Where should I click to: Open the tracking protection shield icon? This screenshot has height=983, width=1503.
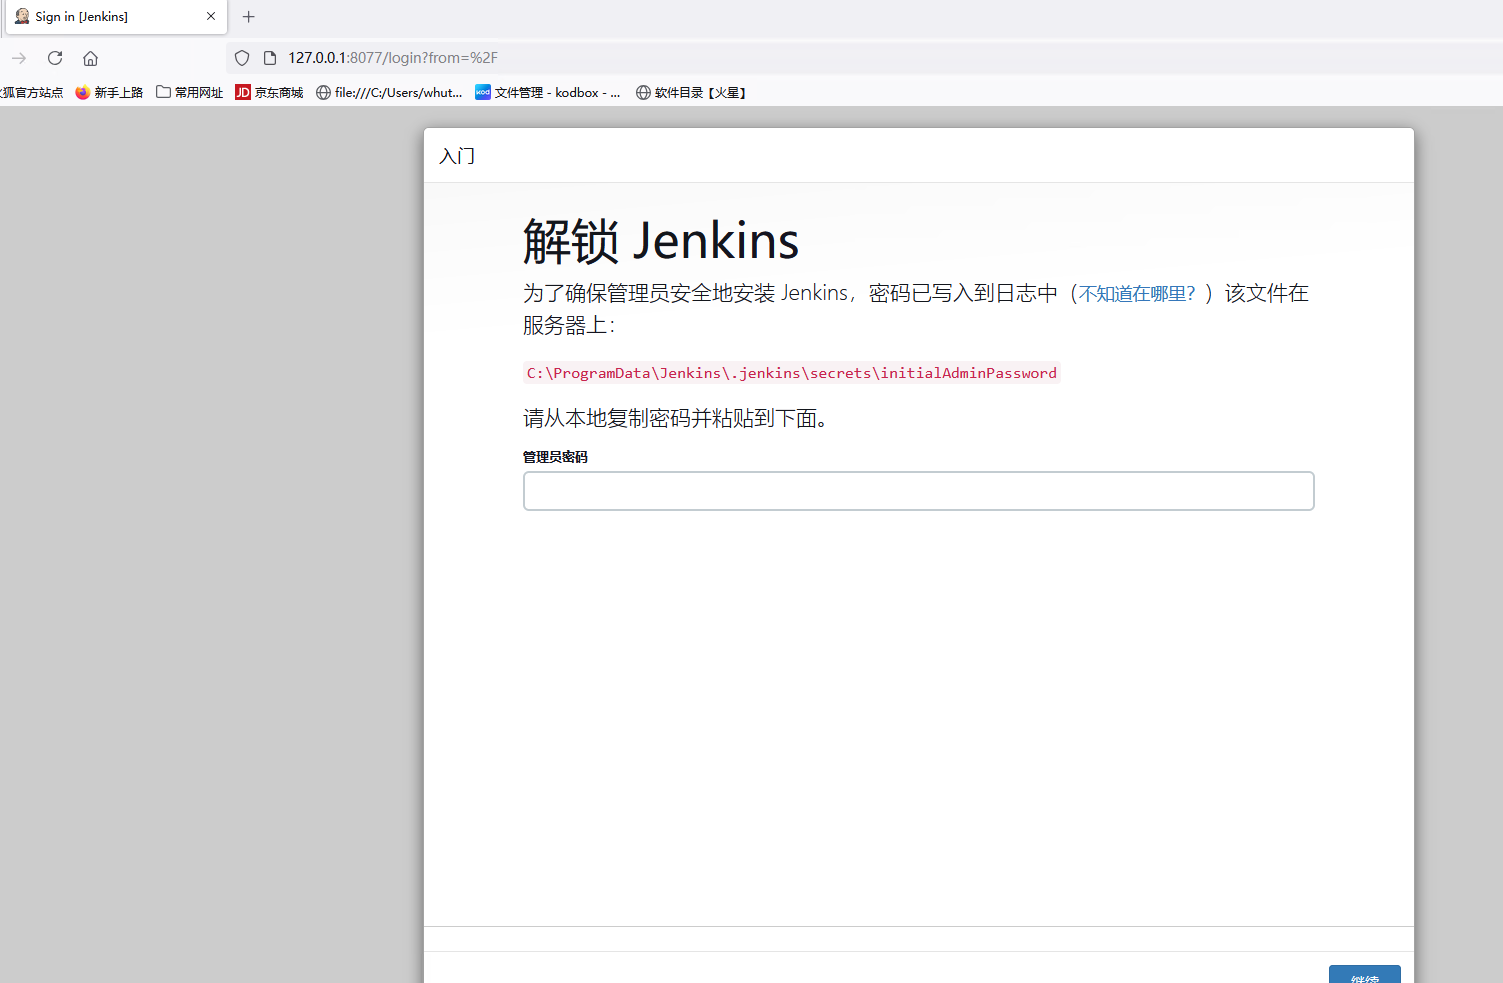pyautogui.click(x=242, y=58)
